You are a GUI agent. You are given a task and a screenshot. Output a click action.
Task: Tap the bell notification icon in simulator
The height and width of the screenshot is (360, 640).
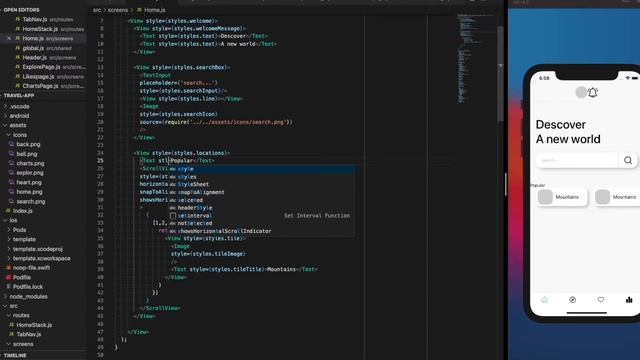pyautogui.click(x=593, y=93)
